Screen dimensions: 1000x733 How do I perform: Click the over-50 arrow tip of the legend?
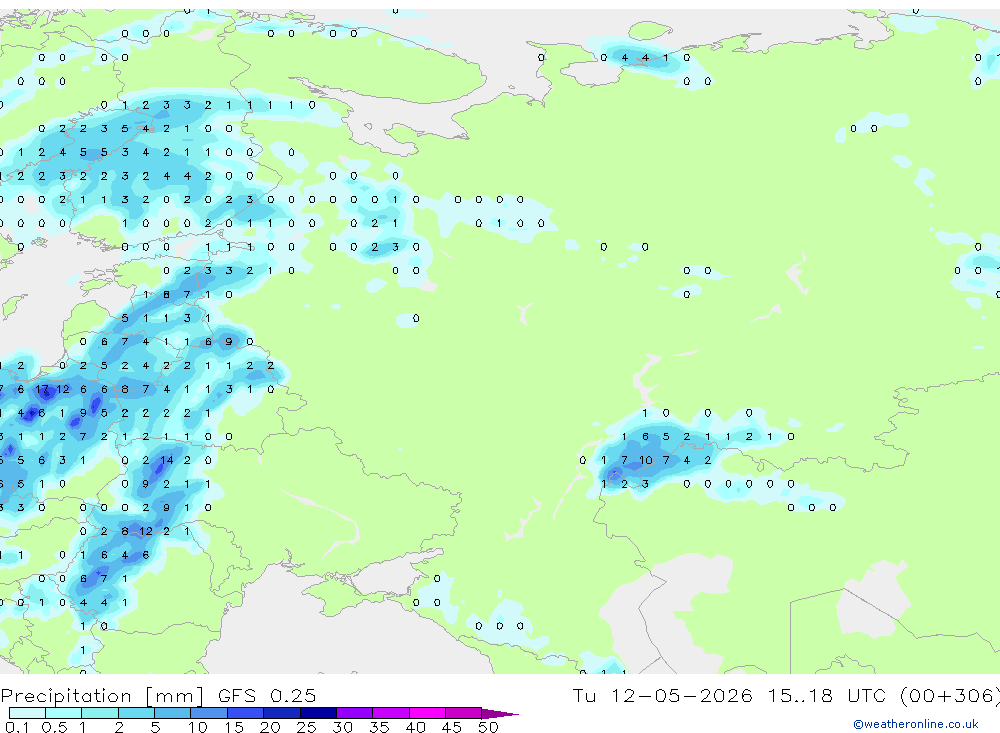pyautogui.click(x=501, y=713)
